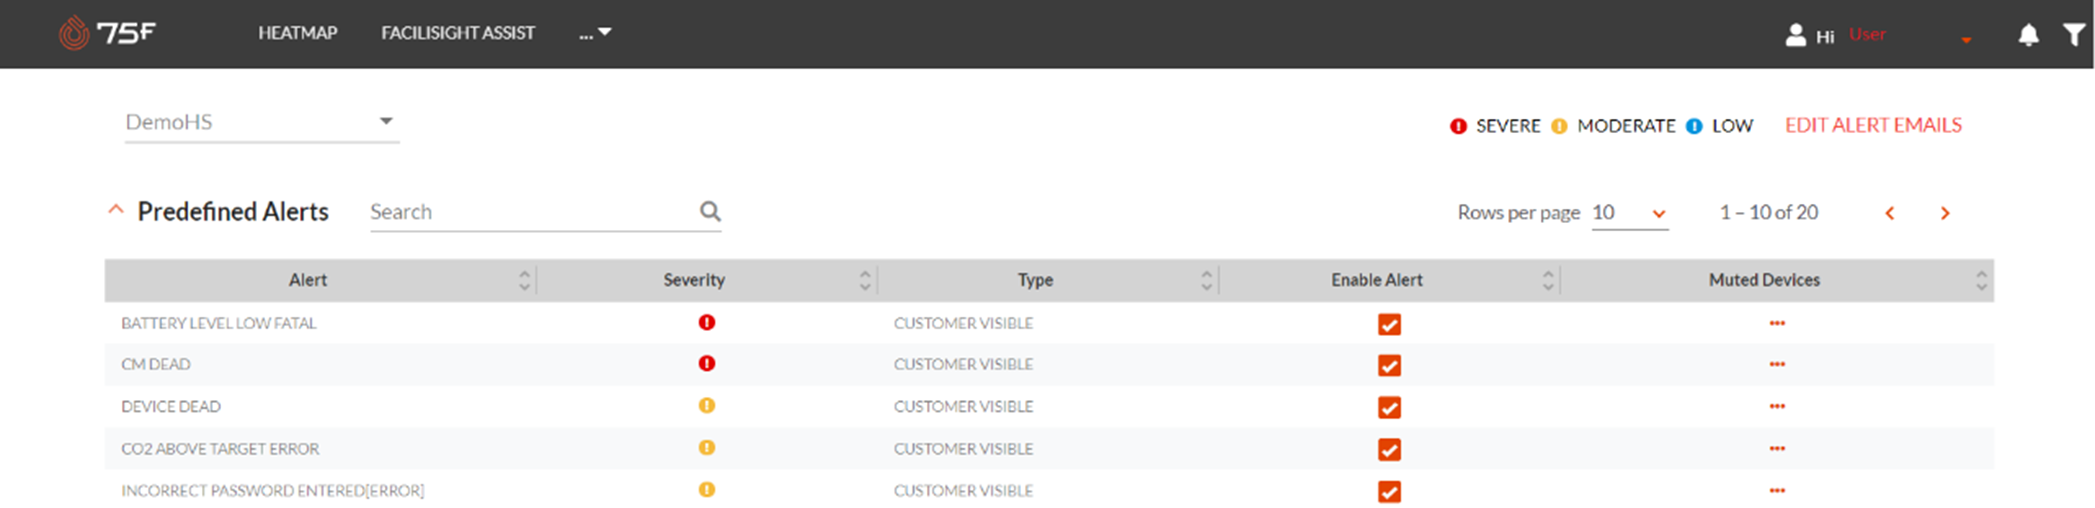2095x508 pixels.
Task: Collapse the Predefined Alerts section
Action: tap(116, 210)
